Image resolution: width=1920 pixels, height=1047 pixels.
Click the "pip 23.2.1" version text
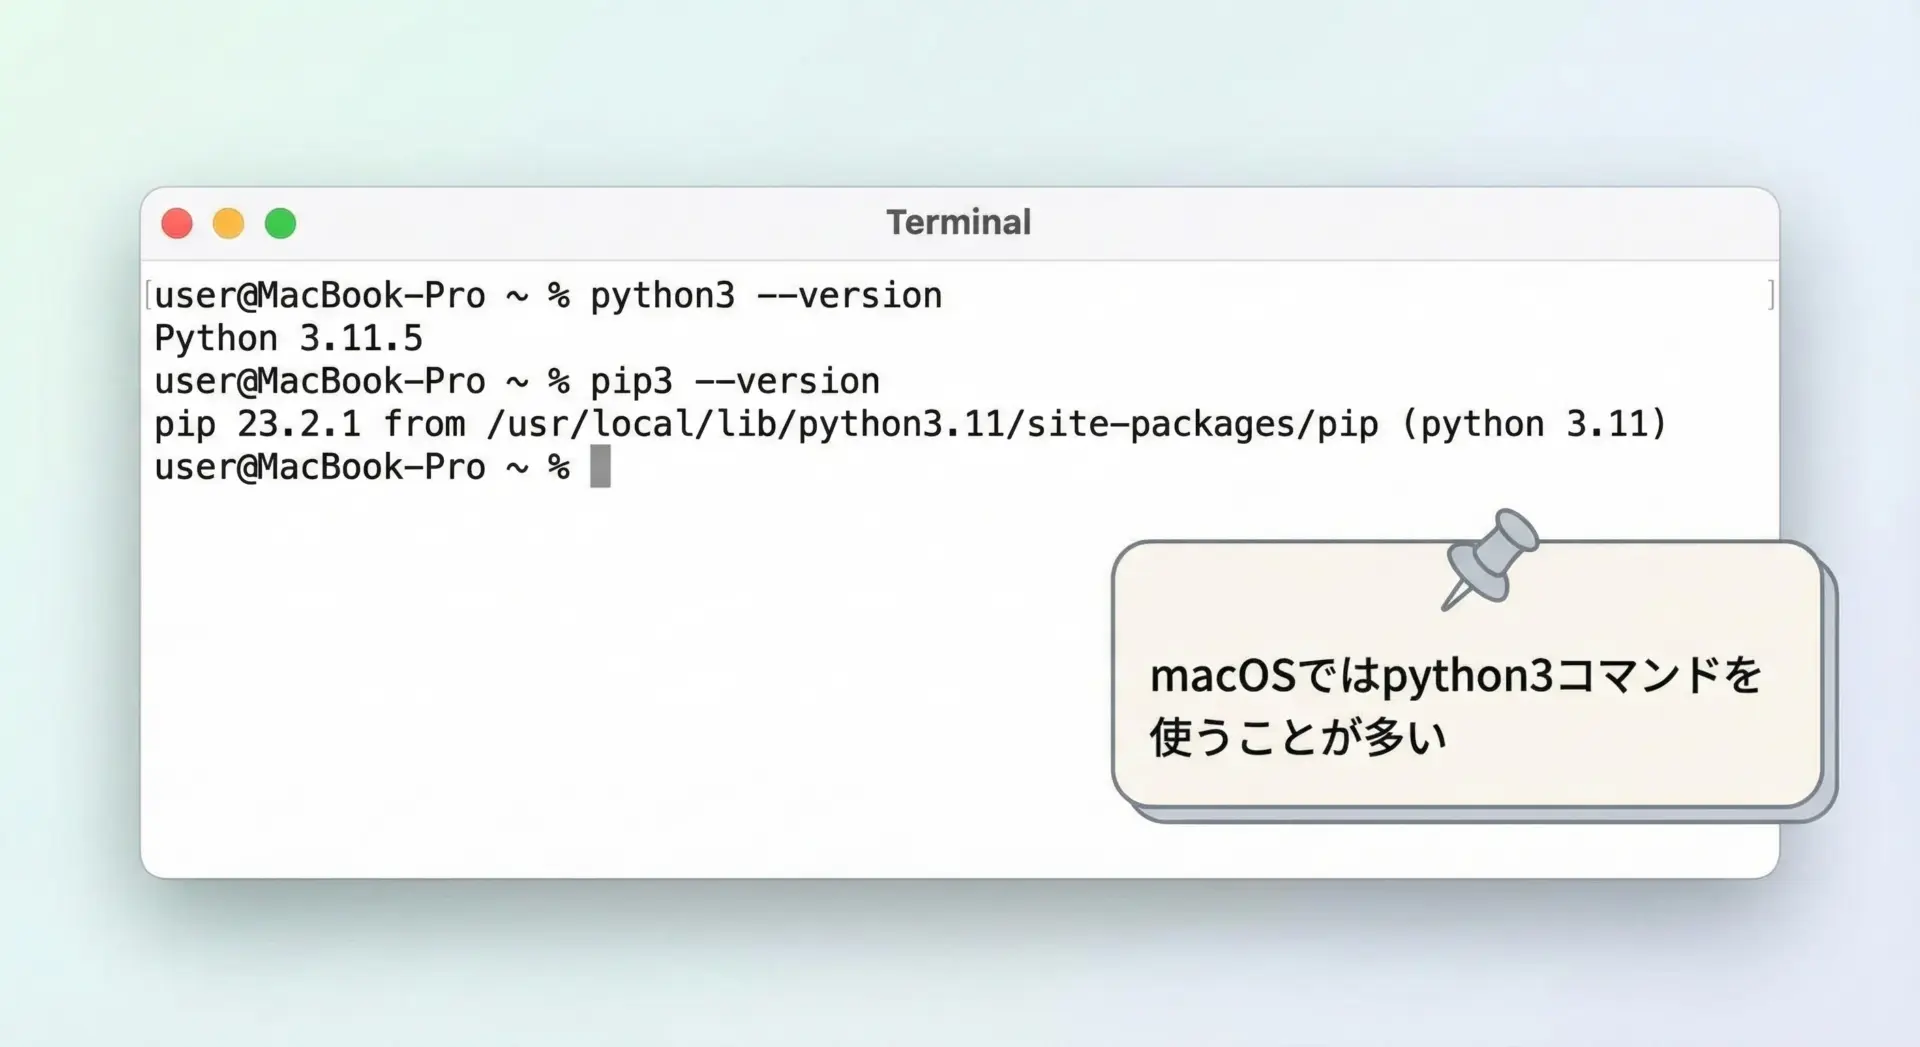(257, 425)
